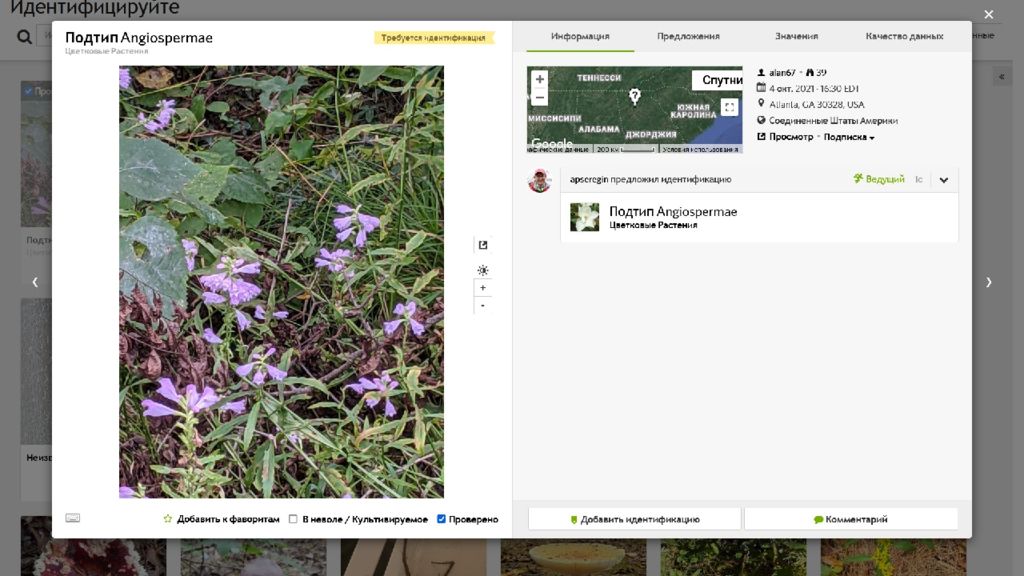The image size is (1024, 576).
Task: Click apseregin username link
Action: click(x=588, y=179)
